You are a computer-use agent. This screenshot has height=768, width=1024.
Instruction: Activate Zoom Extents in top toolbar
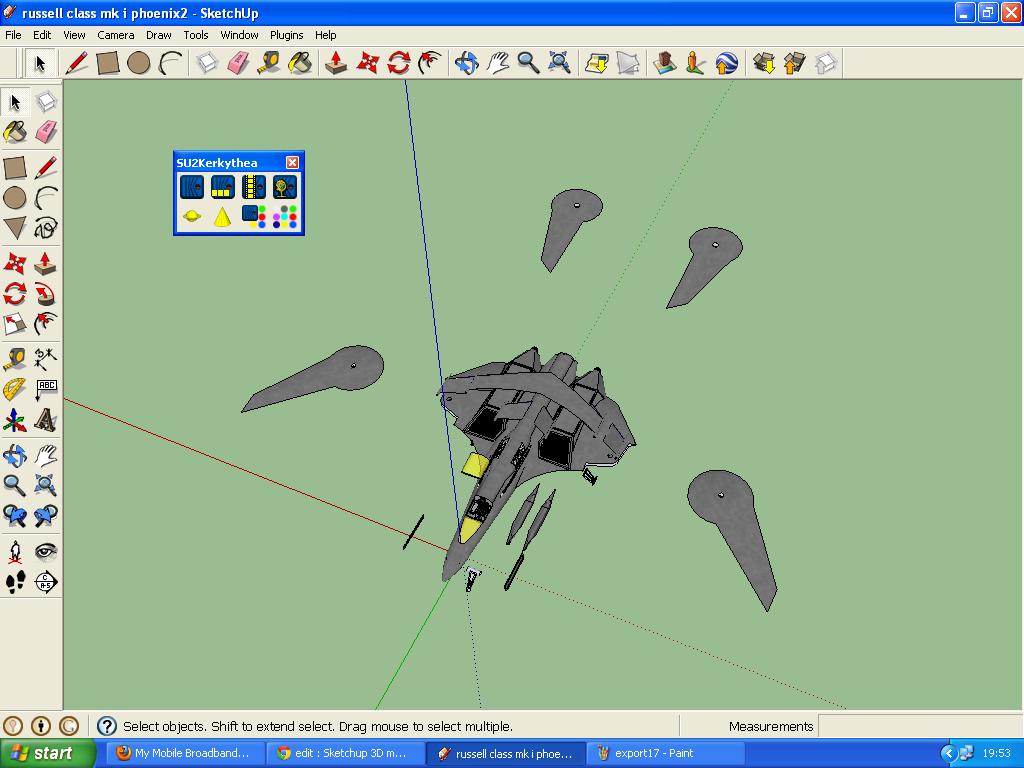(x=560, y=63)
